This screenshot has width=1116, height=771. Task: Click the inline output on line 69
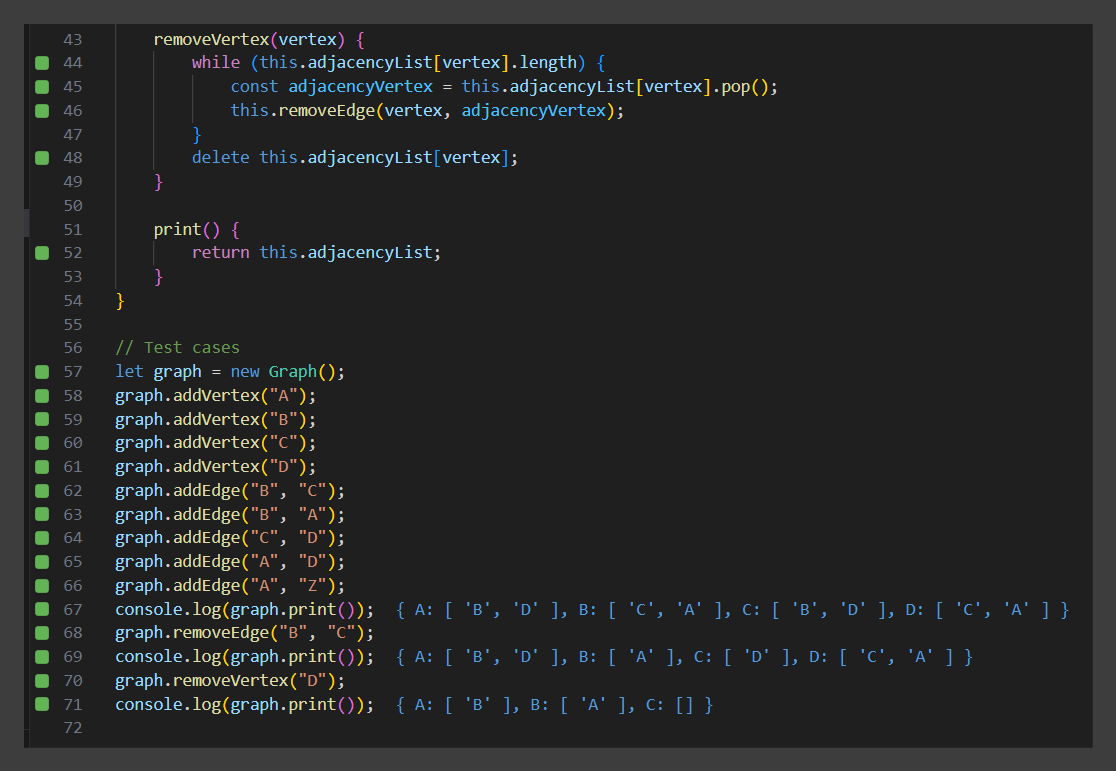click(684, 656)
